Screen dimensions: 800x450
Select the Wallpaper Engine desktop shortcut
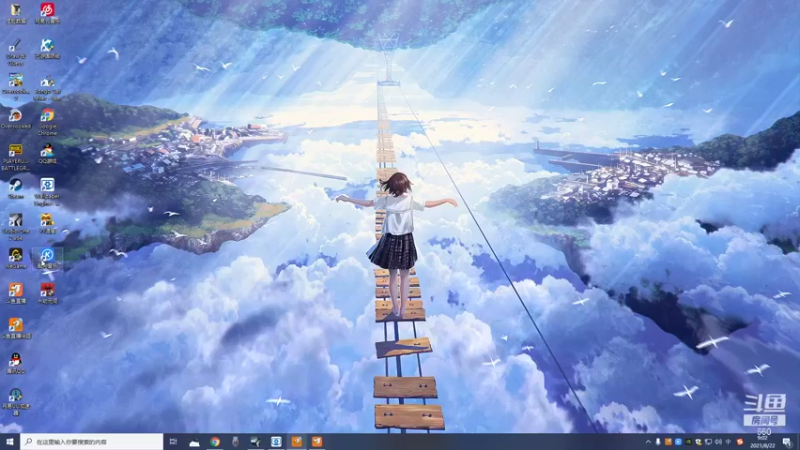coord(47,192)
